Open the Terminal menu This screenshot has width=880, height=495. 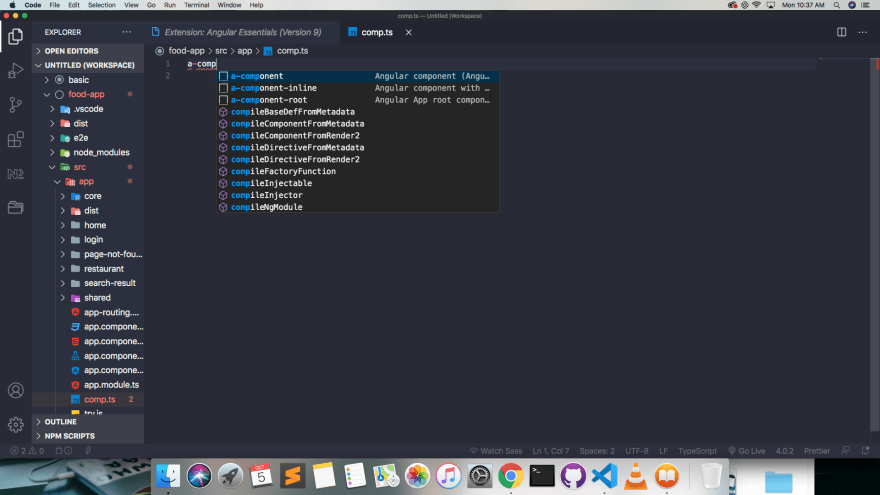point(196,5)
